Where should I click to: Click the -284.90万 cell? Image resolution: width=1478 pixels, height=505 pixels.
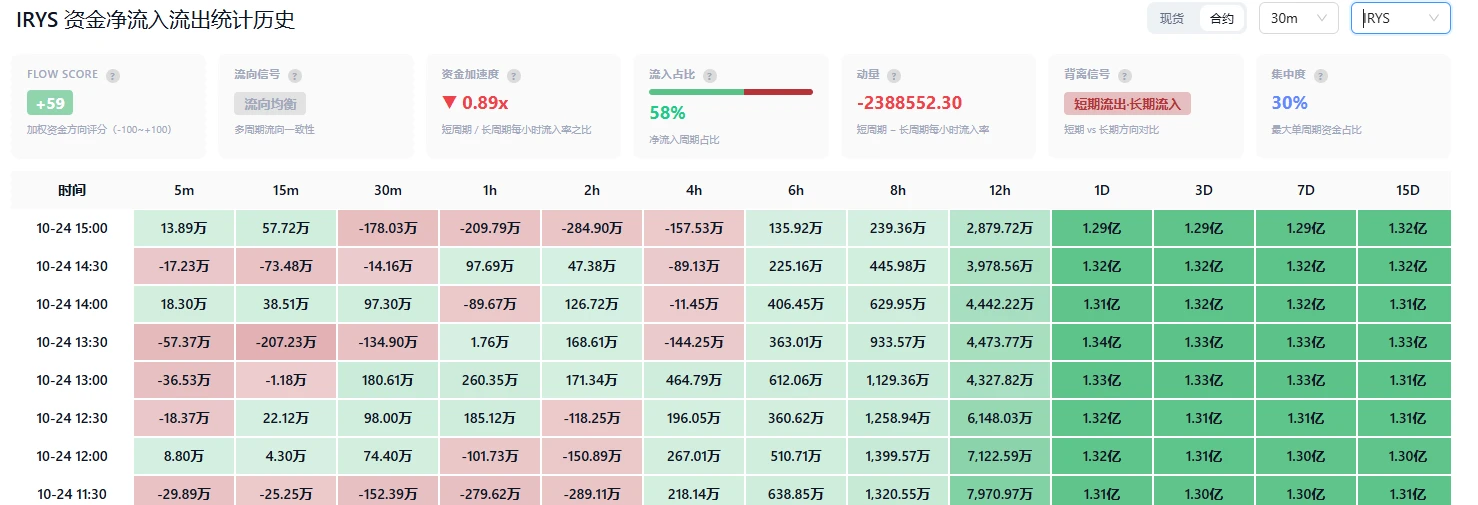coord(592,228)
